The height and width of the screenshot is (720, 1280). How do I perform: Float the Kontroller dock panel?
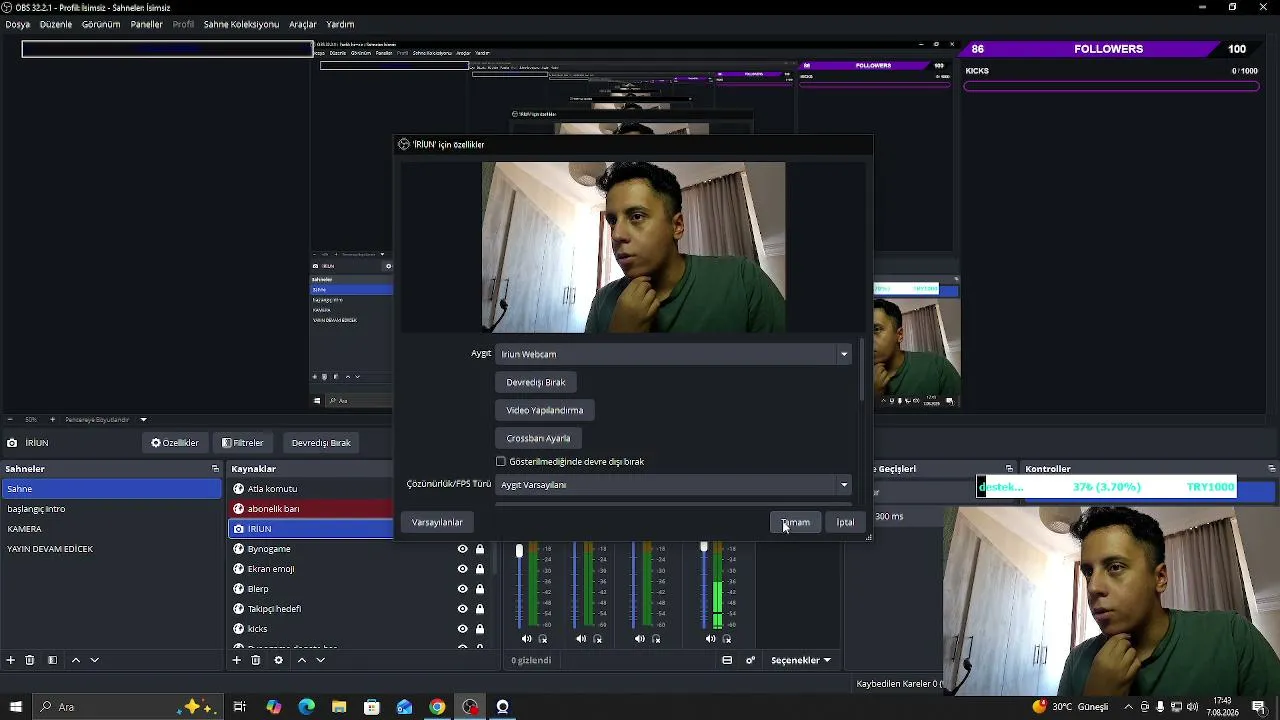(1272, 469)
